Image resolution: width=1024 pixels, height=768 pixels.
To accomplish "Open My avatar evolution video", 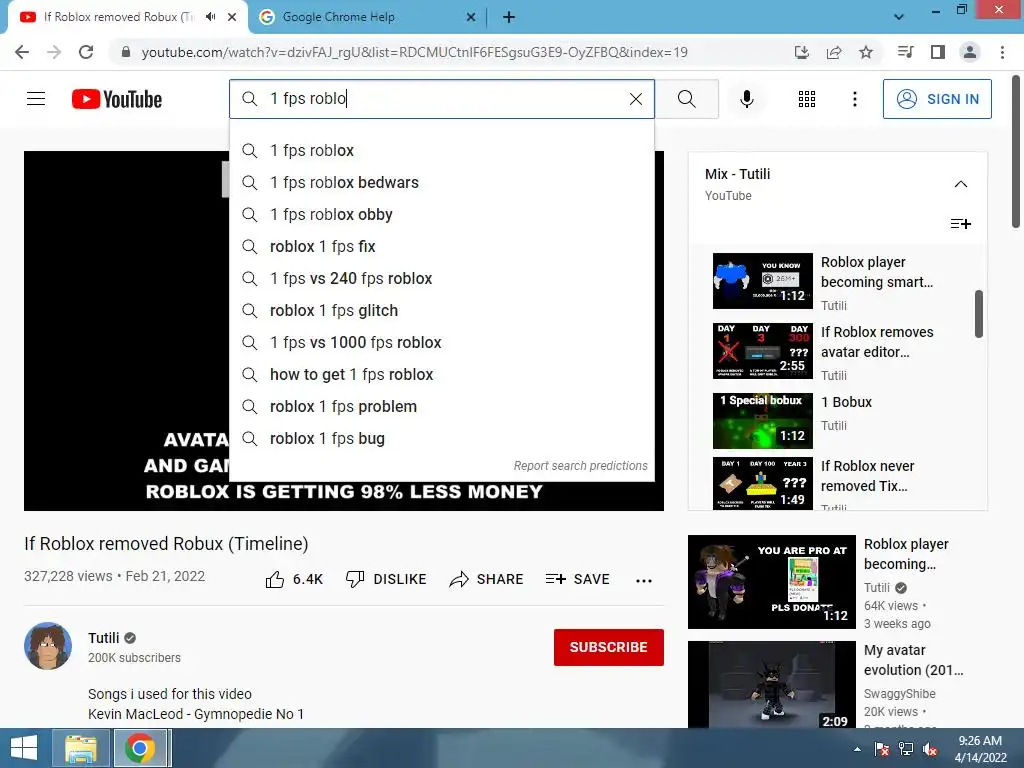I will click(771, 684).
